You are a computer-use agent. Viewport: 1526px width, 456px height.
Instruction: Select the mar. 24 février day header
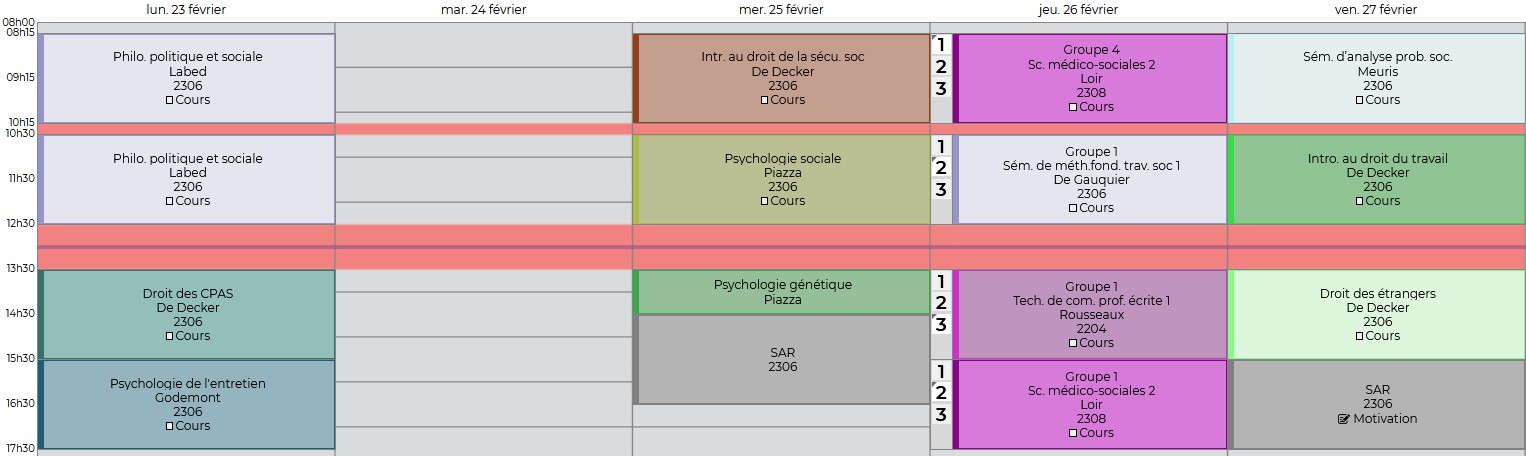click(483, 10)
